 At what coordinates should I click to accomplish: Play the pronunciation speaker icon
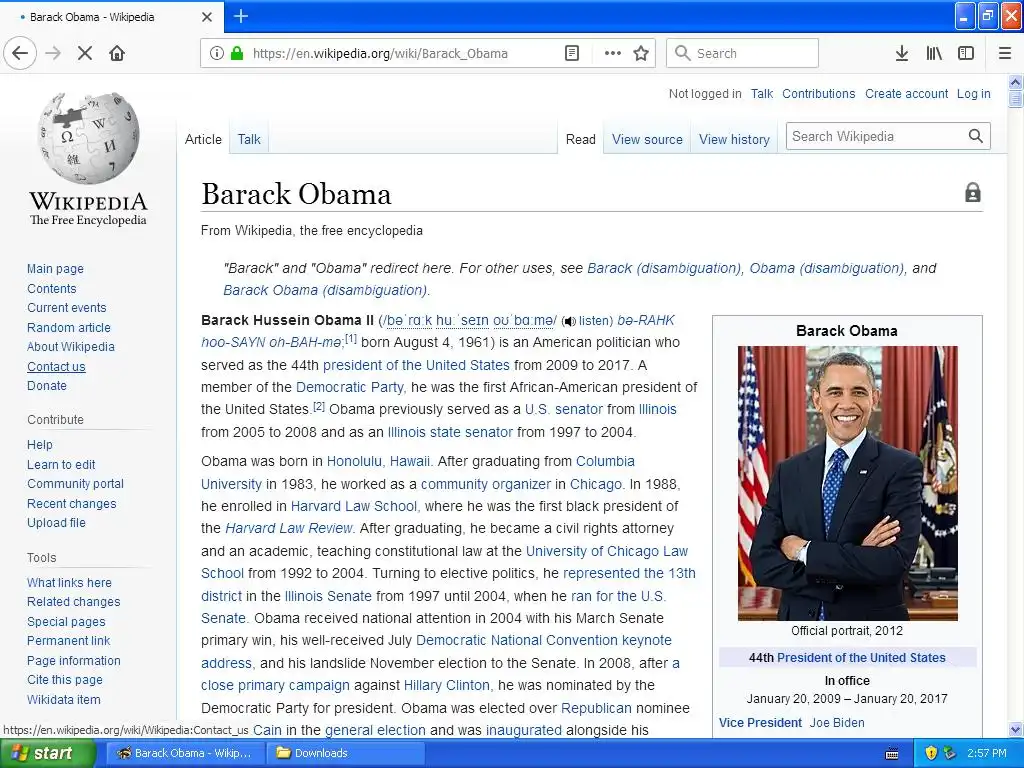(569, 321)
